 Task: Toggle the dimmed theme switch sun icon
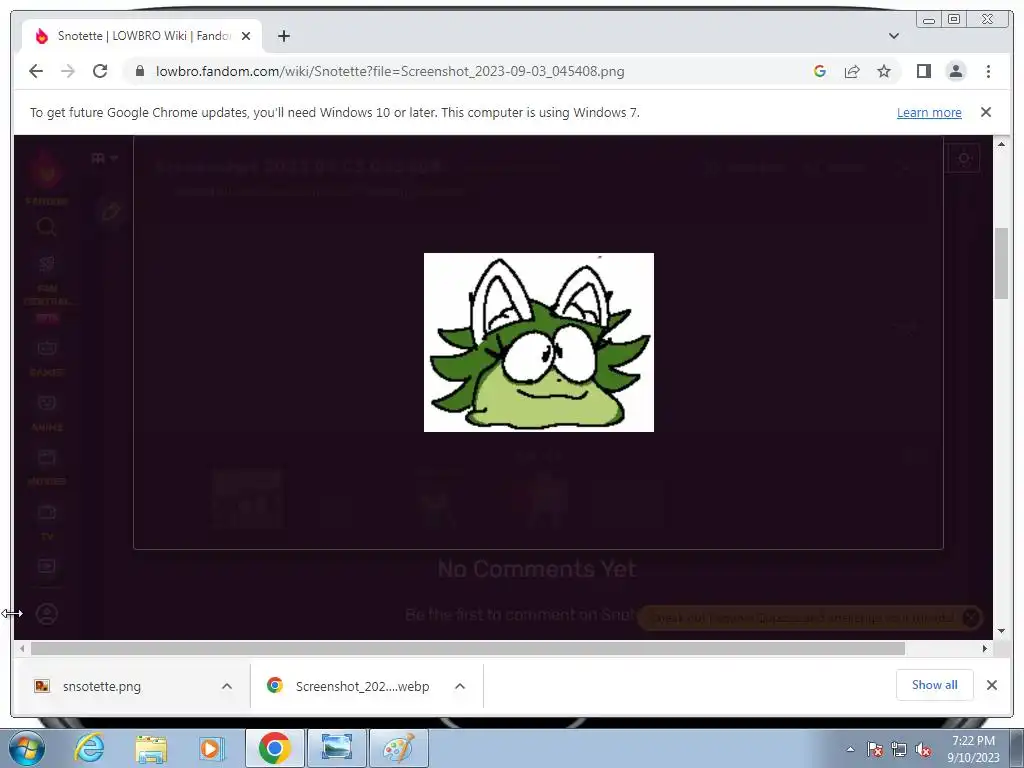(x=964, y=159)
